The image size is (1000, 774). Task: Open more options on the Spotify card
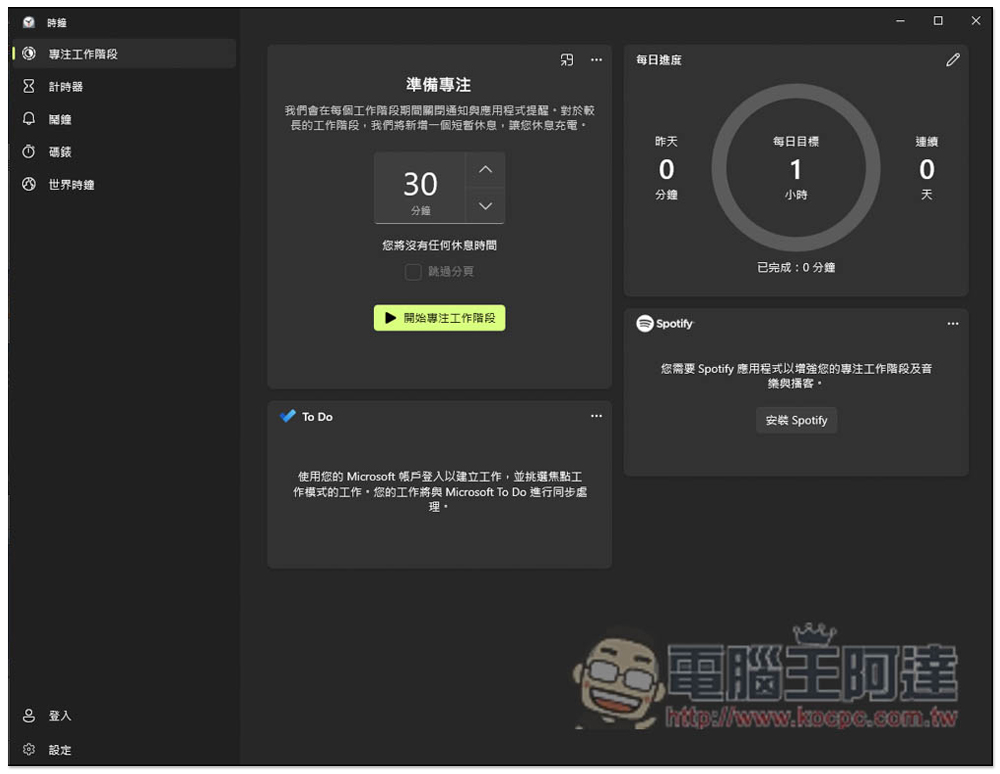pyautogui.click(x=953, y=324)
